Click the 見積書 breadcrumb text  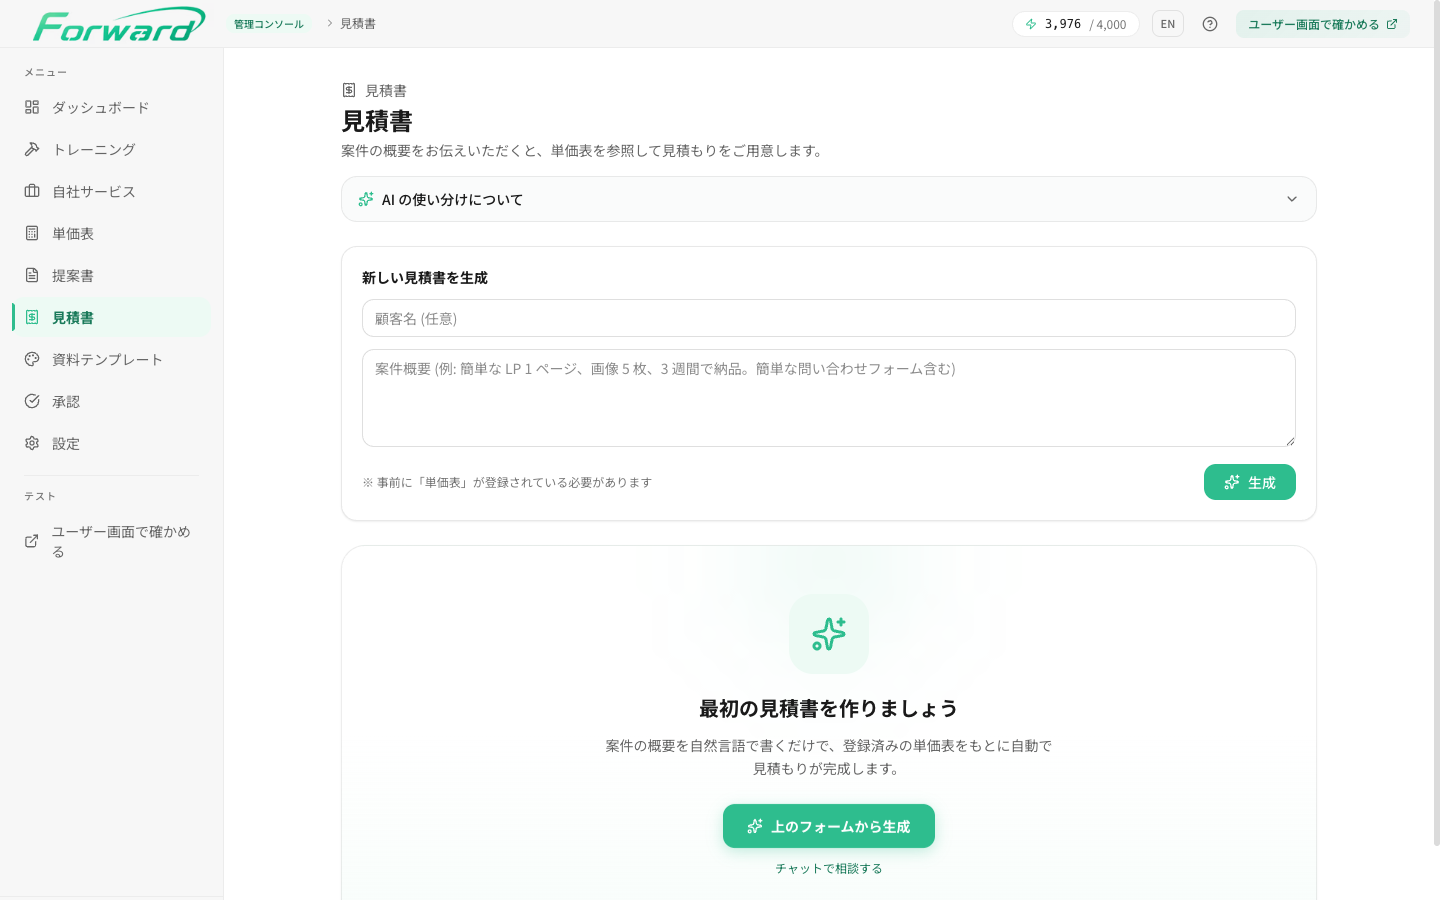tap(358, 23)
